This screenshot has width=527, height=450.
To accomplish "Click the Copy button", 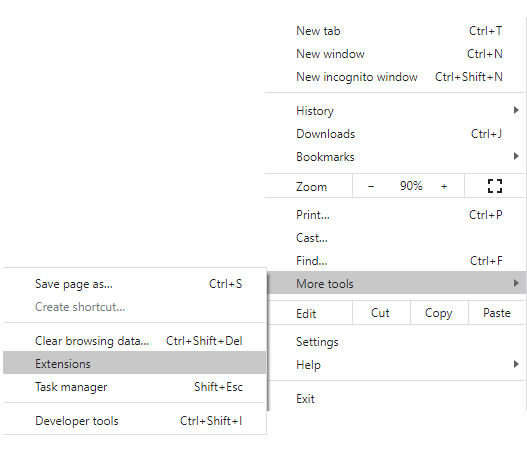I will click(439, 313).
